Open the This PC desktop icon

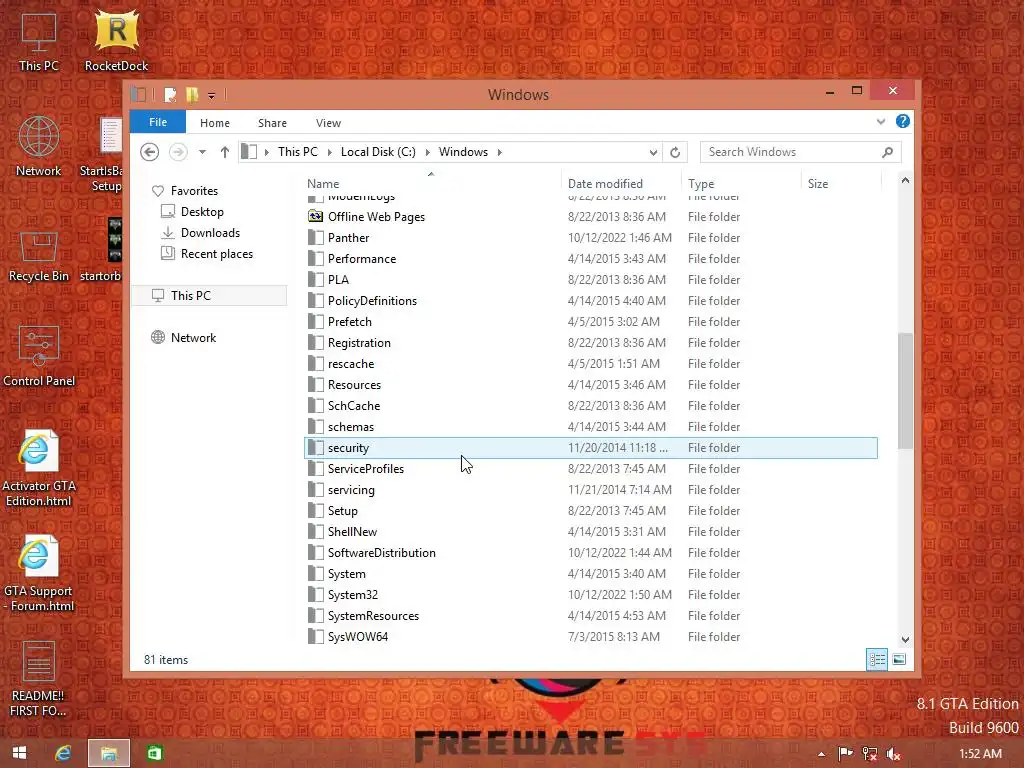39,41
